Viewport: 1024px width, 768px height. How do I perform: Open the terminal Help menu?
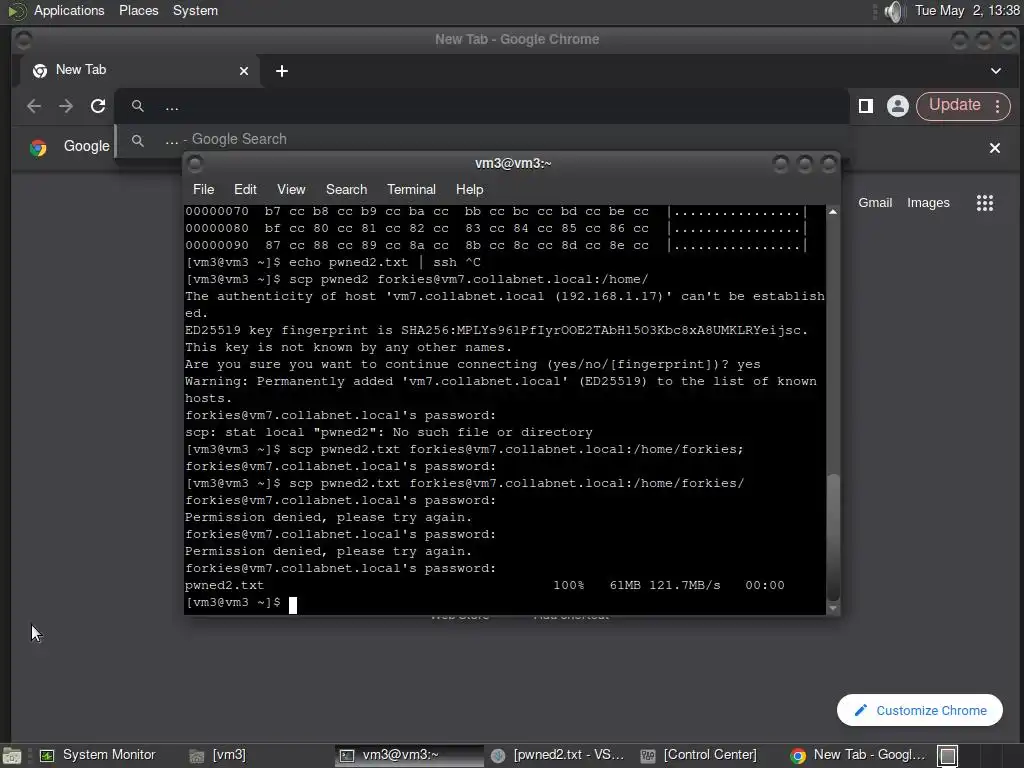469,189
